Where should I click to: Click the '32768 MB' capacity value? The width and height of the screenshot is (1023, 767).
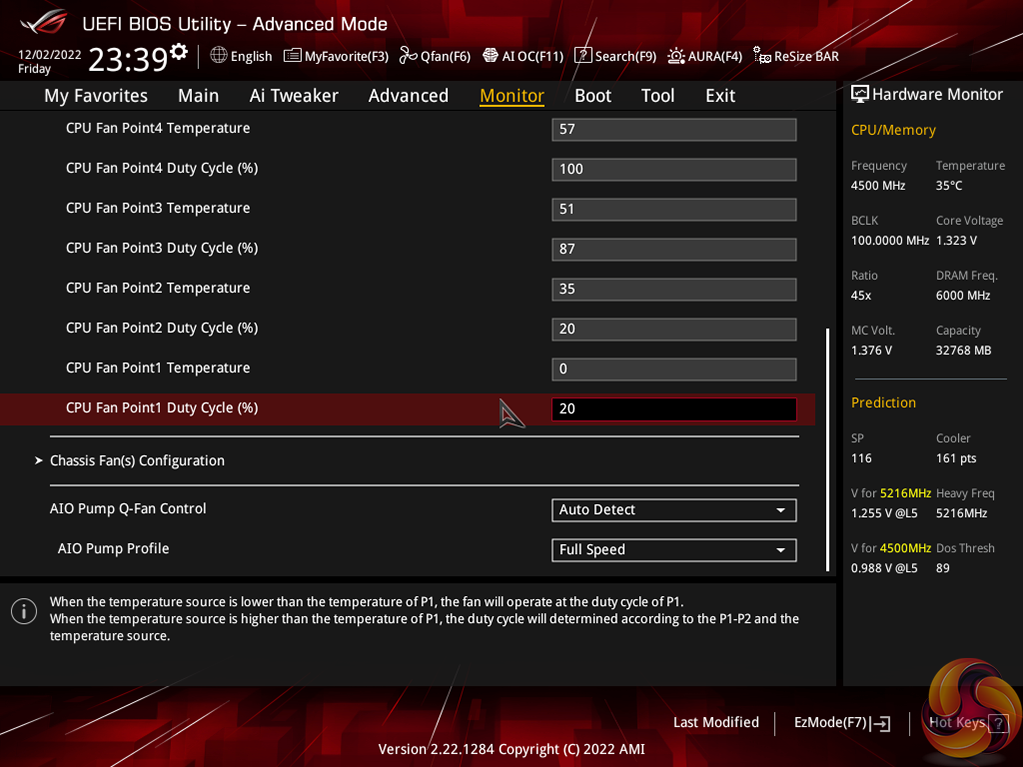[964, 351]
